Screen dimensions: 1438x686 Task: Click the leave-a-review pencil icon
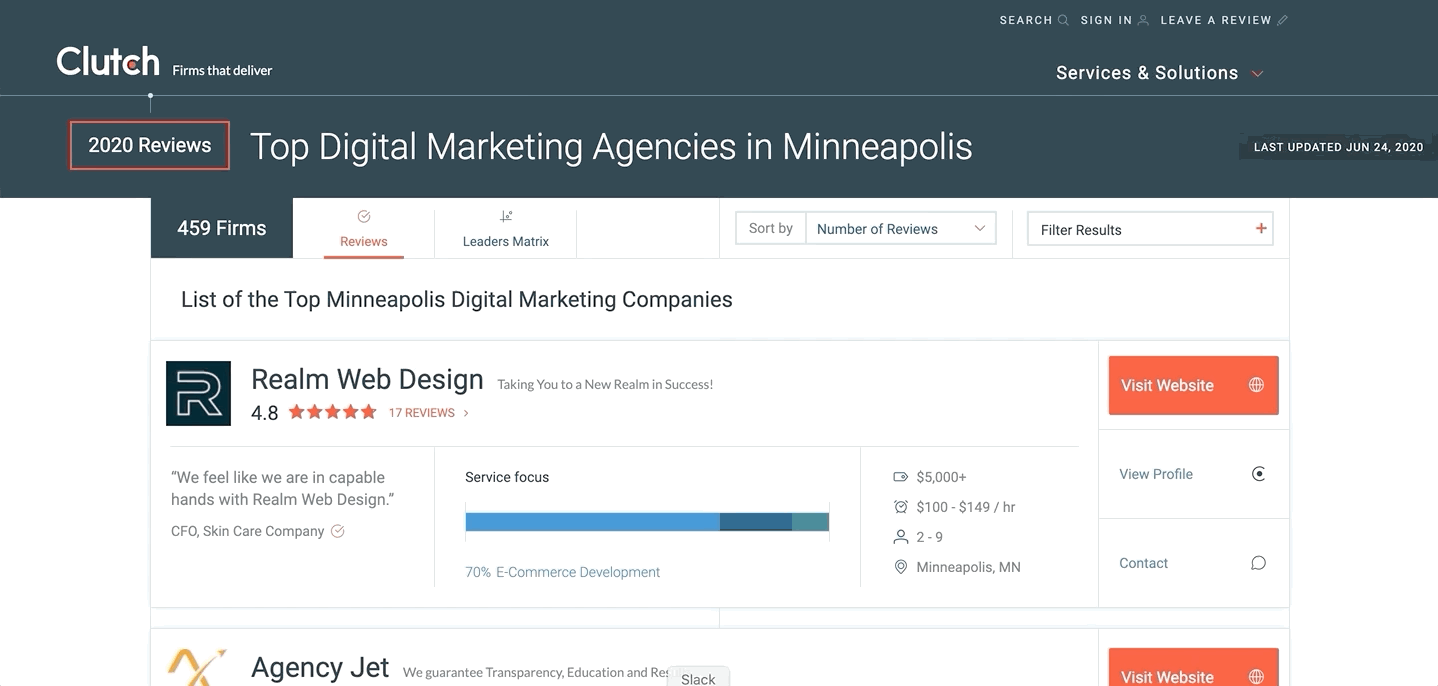1283,20
